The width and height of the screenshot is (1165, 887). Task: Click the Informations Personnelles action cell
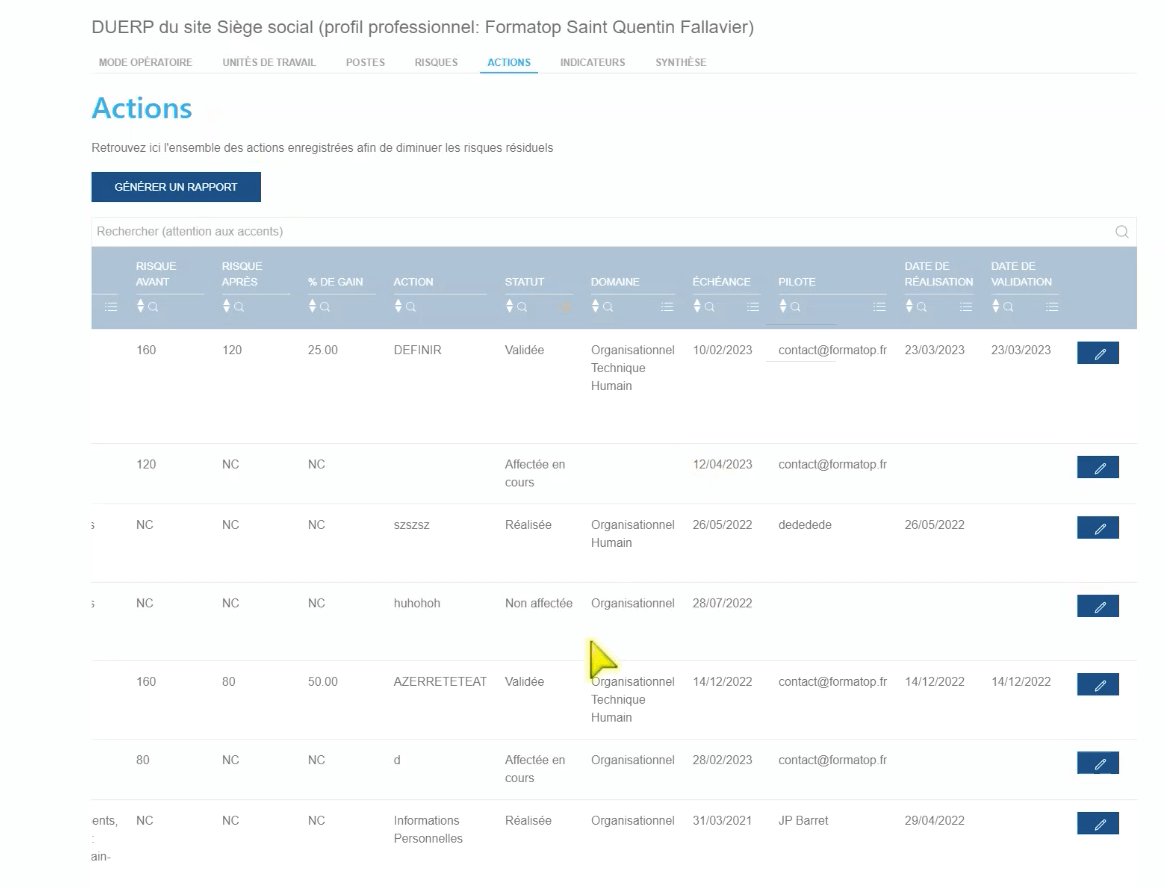[428, 830]
